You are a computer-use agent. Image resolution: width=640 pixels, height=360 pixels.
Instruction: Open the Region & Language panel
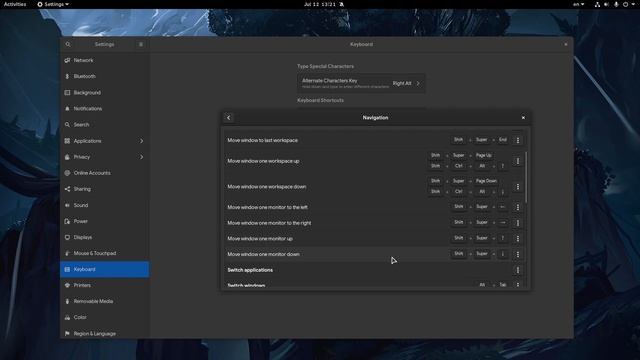click(104, 333)
